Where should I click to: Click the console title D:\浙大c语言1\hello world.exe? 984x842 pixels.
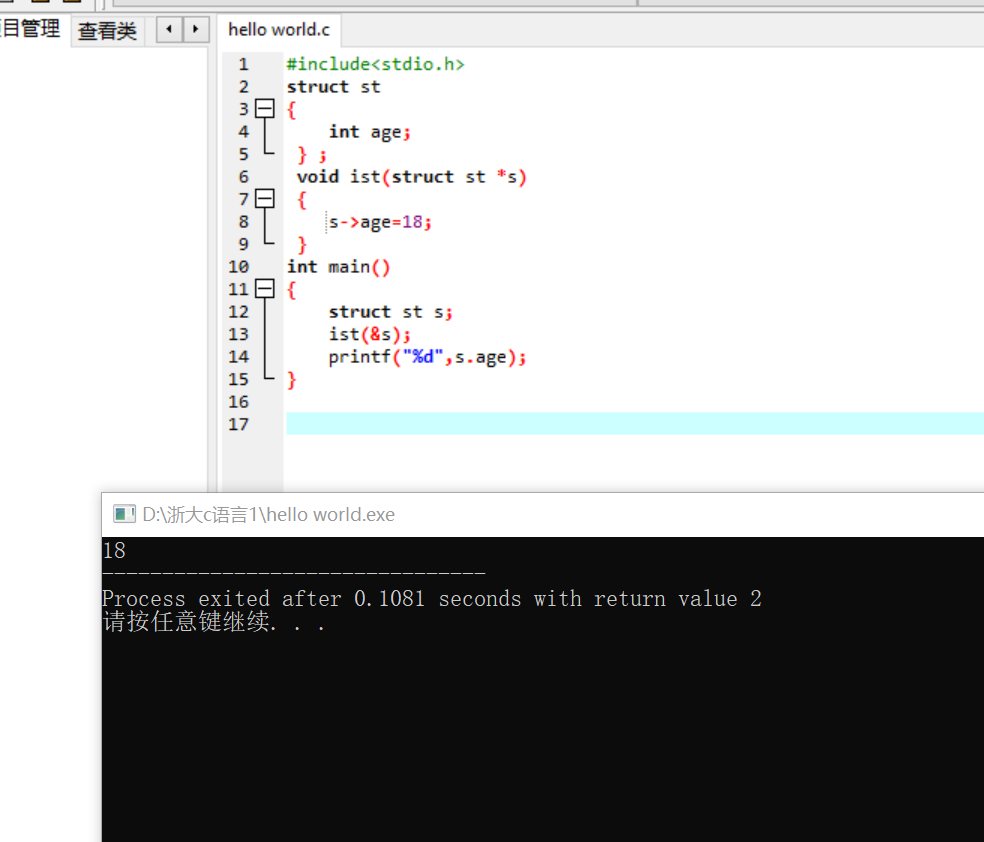pos(269,514)
